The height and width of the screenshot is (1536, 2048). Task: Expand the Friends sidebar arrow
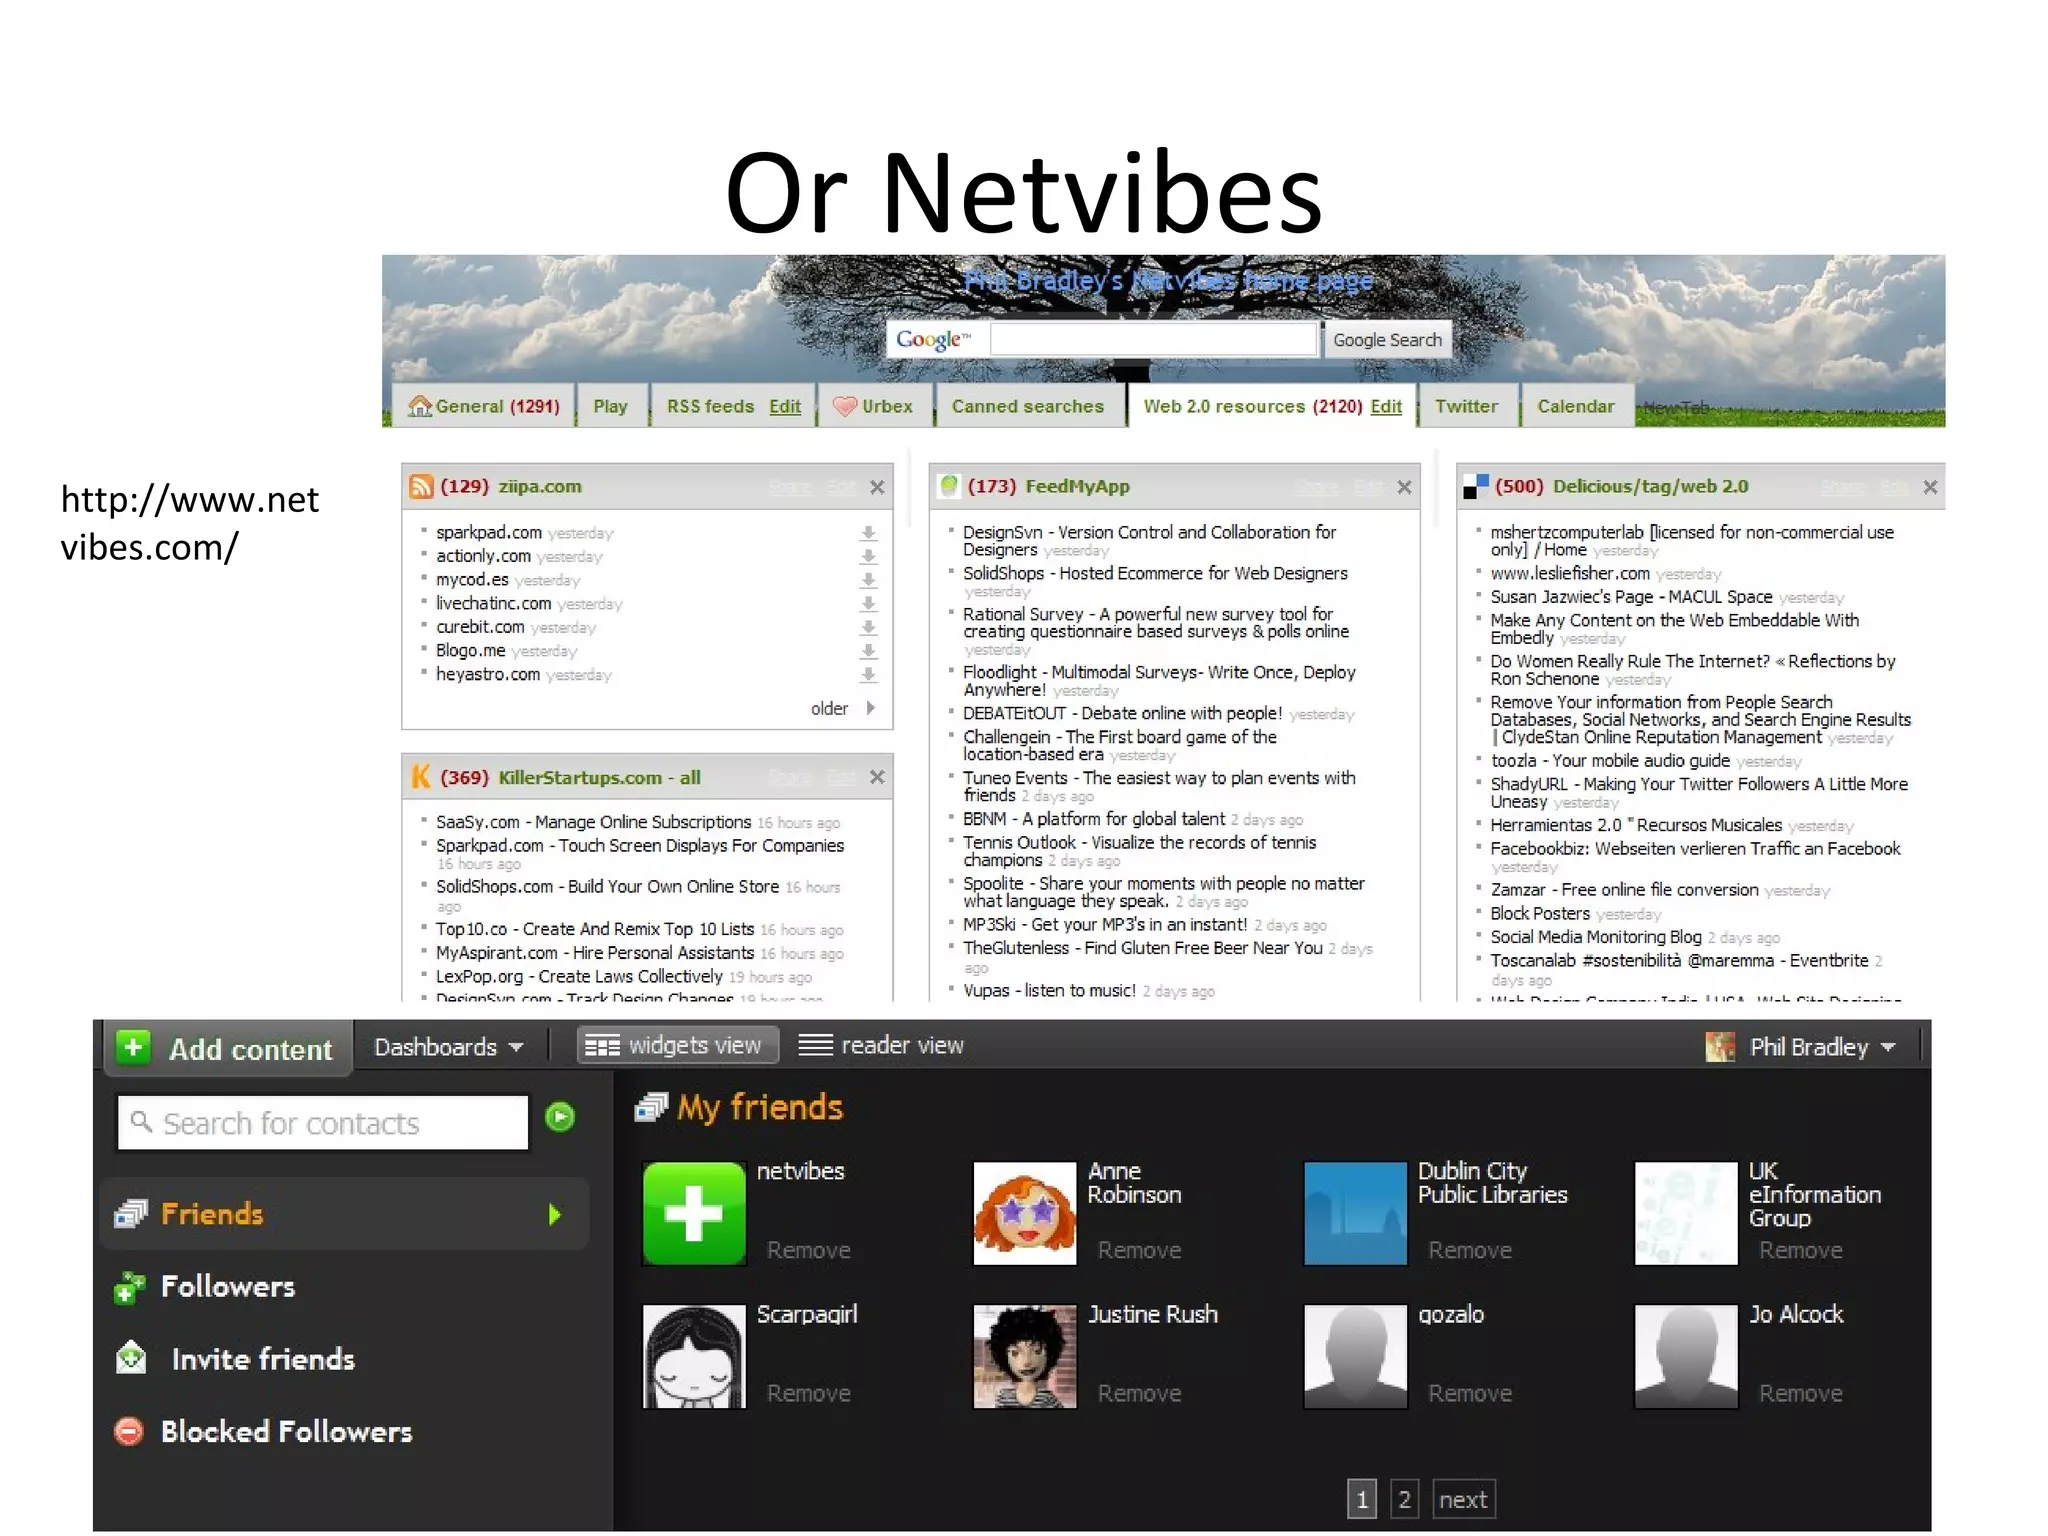555,1215
